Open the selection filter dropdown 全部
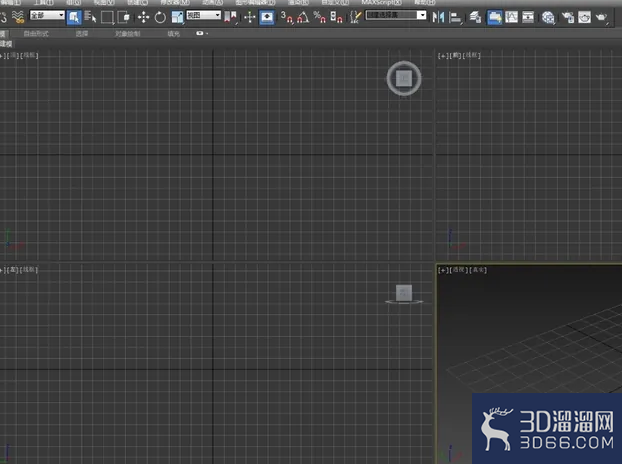 click(47, 15)
